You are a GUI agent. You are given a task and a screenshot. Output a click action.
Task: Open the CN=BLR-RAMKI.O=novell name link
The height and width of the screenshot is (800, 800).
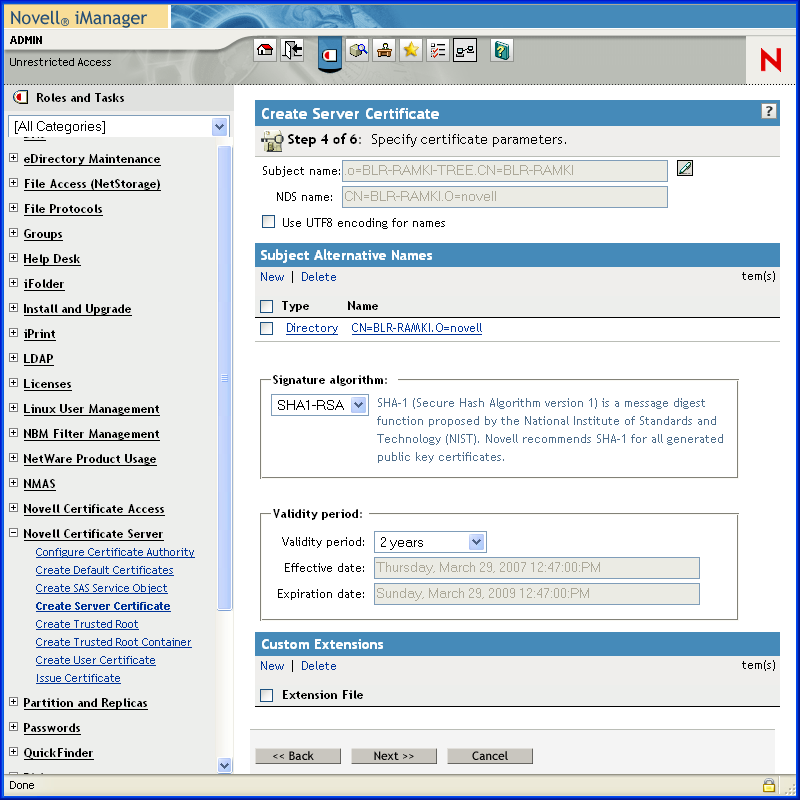click(416, 328)
